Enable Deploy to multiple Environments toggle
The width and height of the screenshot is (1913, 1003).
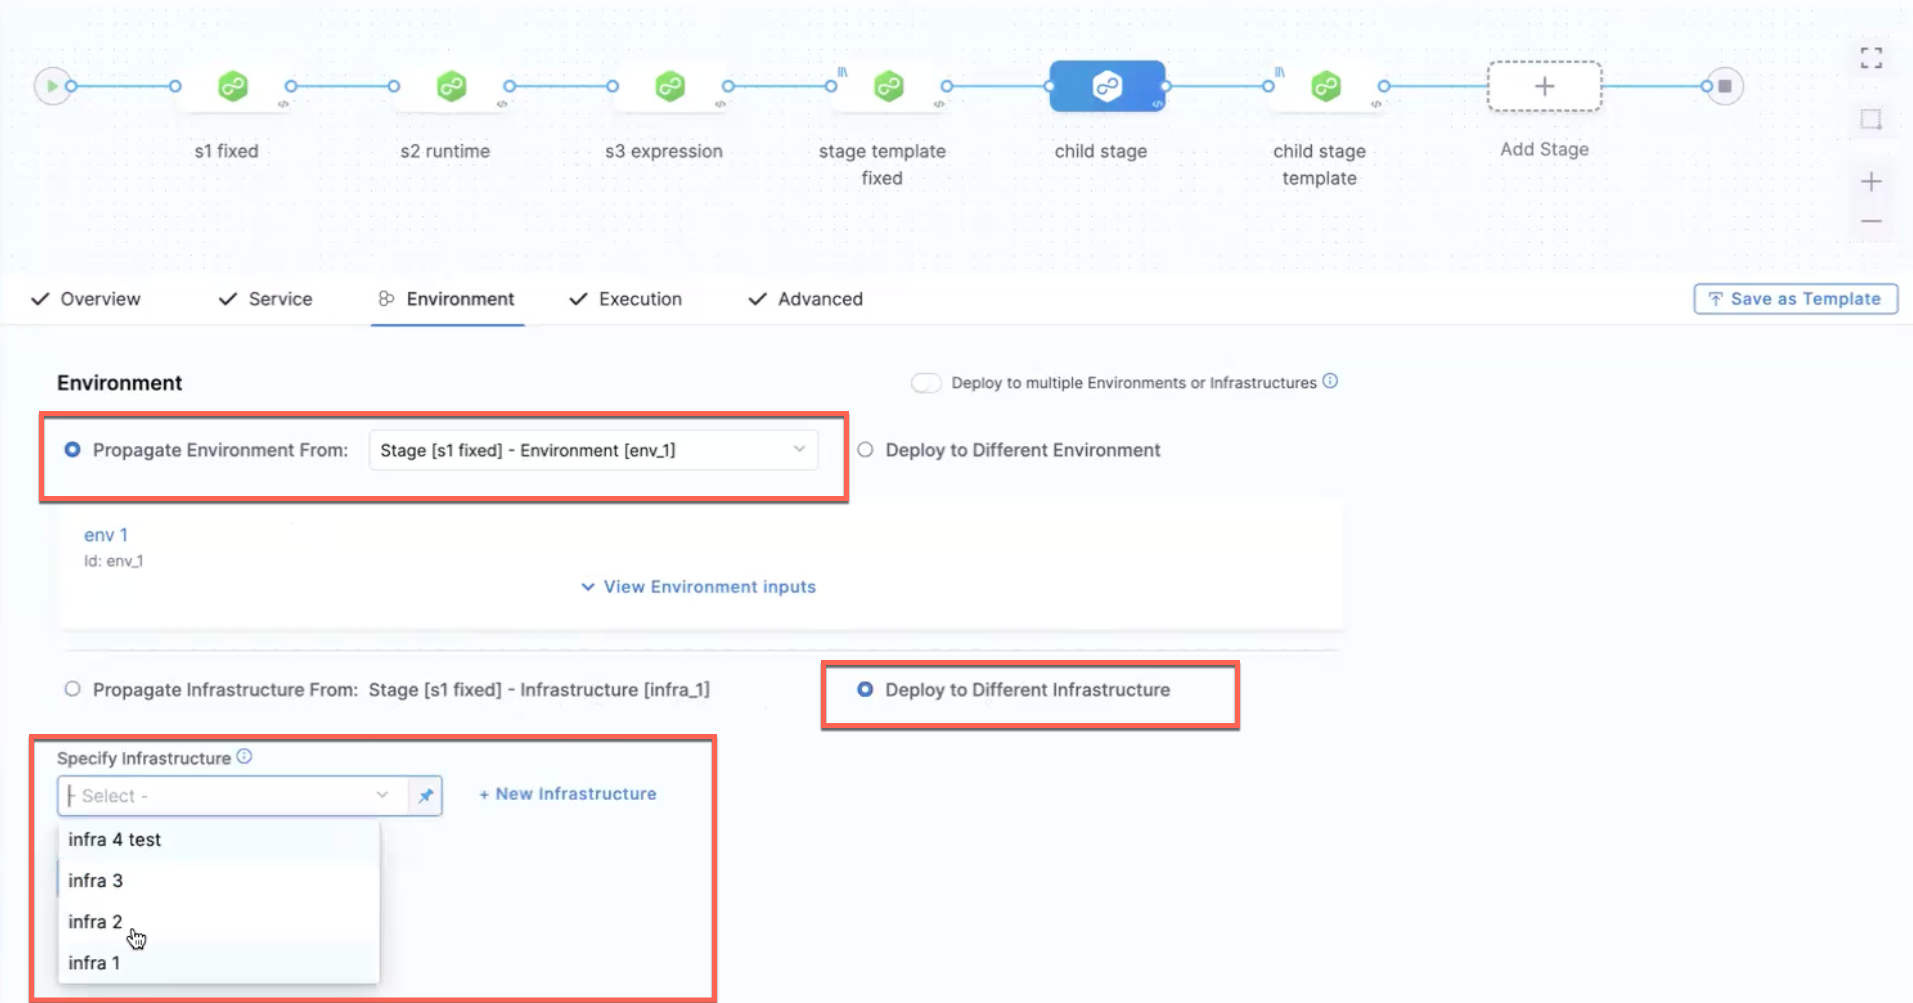pyautogui.click(x=926, y=384)
